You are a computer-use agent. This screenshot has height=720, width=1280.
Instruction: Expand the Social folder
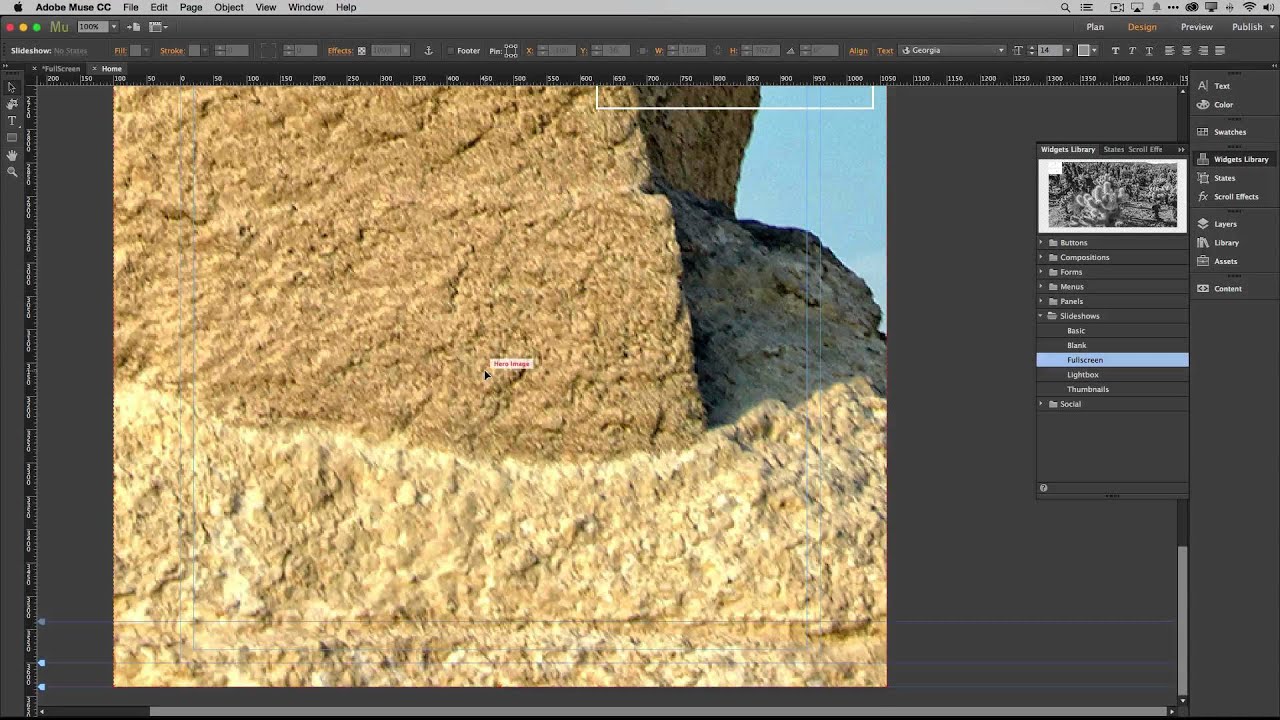pos(1041,404)
